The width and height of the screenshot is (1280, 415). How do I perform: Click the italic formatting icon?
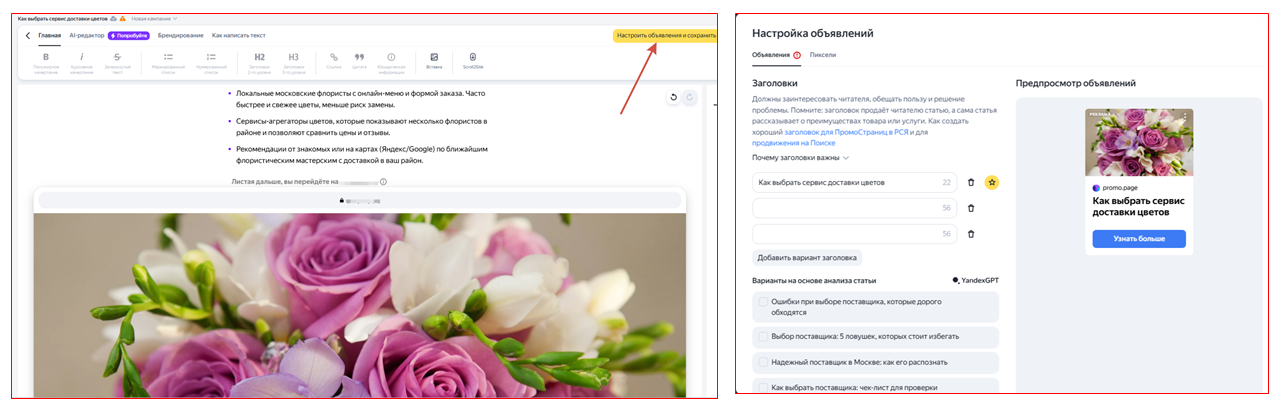tap(82, 58)
